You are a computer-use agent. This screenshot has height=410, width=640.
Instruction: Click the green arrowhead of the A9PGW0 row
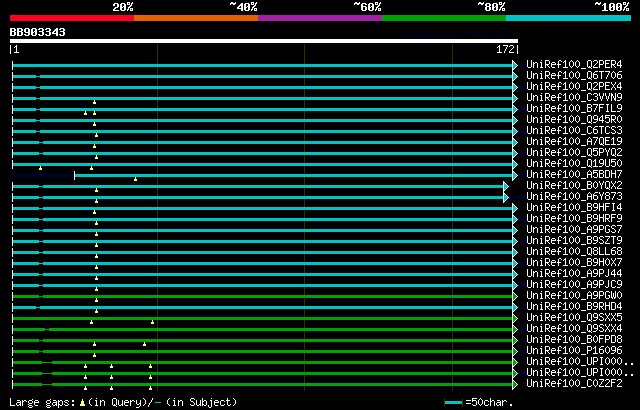(x=515, y=297)
